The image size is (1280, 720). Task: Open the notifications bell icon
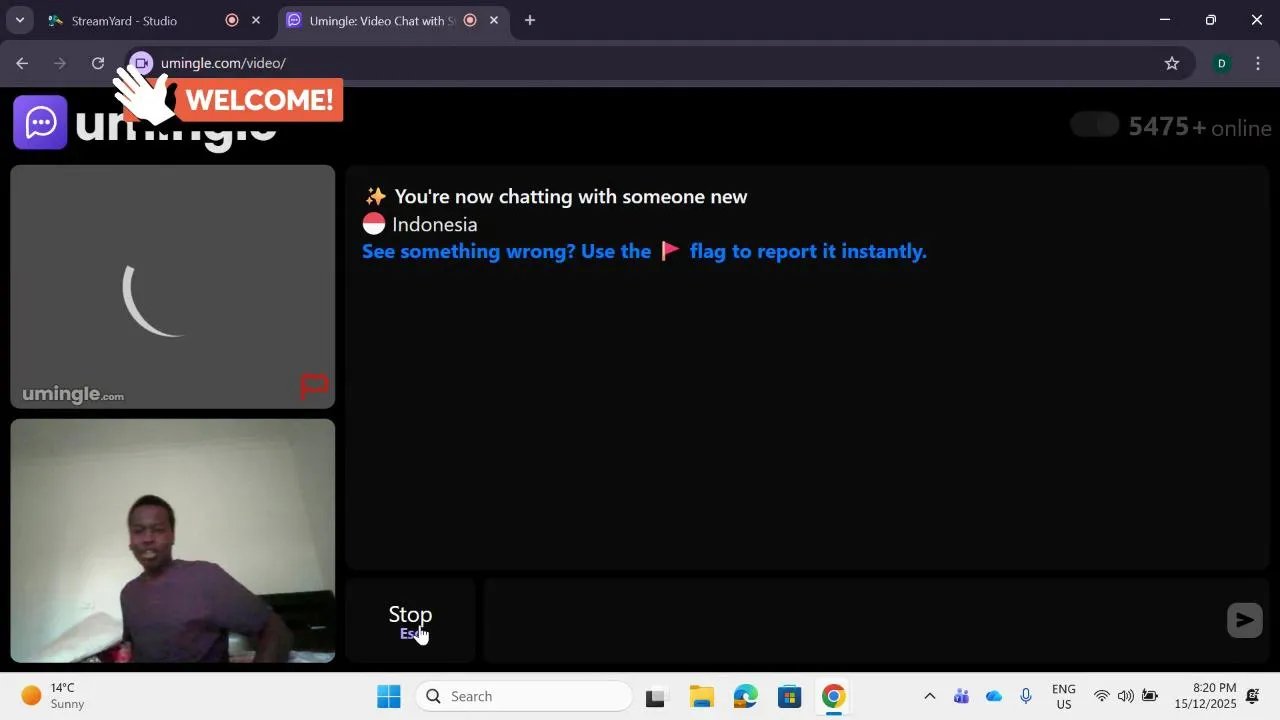[x=1253, y=696]
